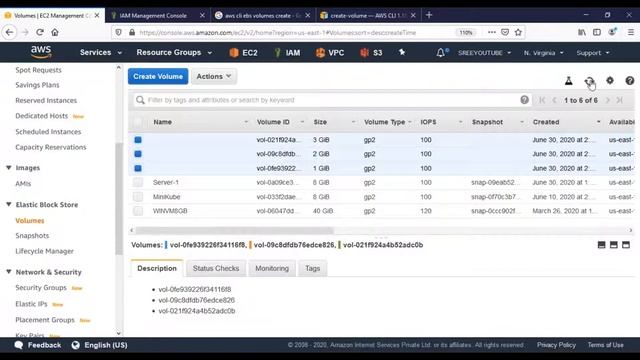The width and height of the screenshot is (640, 360).
Task: Collapse the Images sidebar section
Action: [x=9, y=167]
